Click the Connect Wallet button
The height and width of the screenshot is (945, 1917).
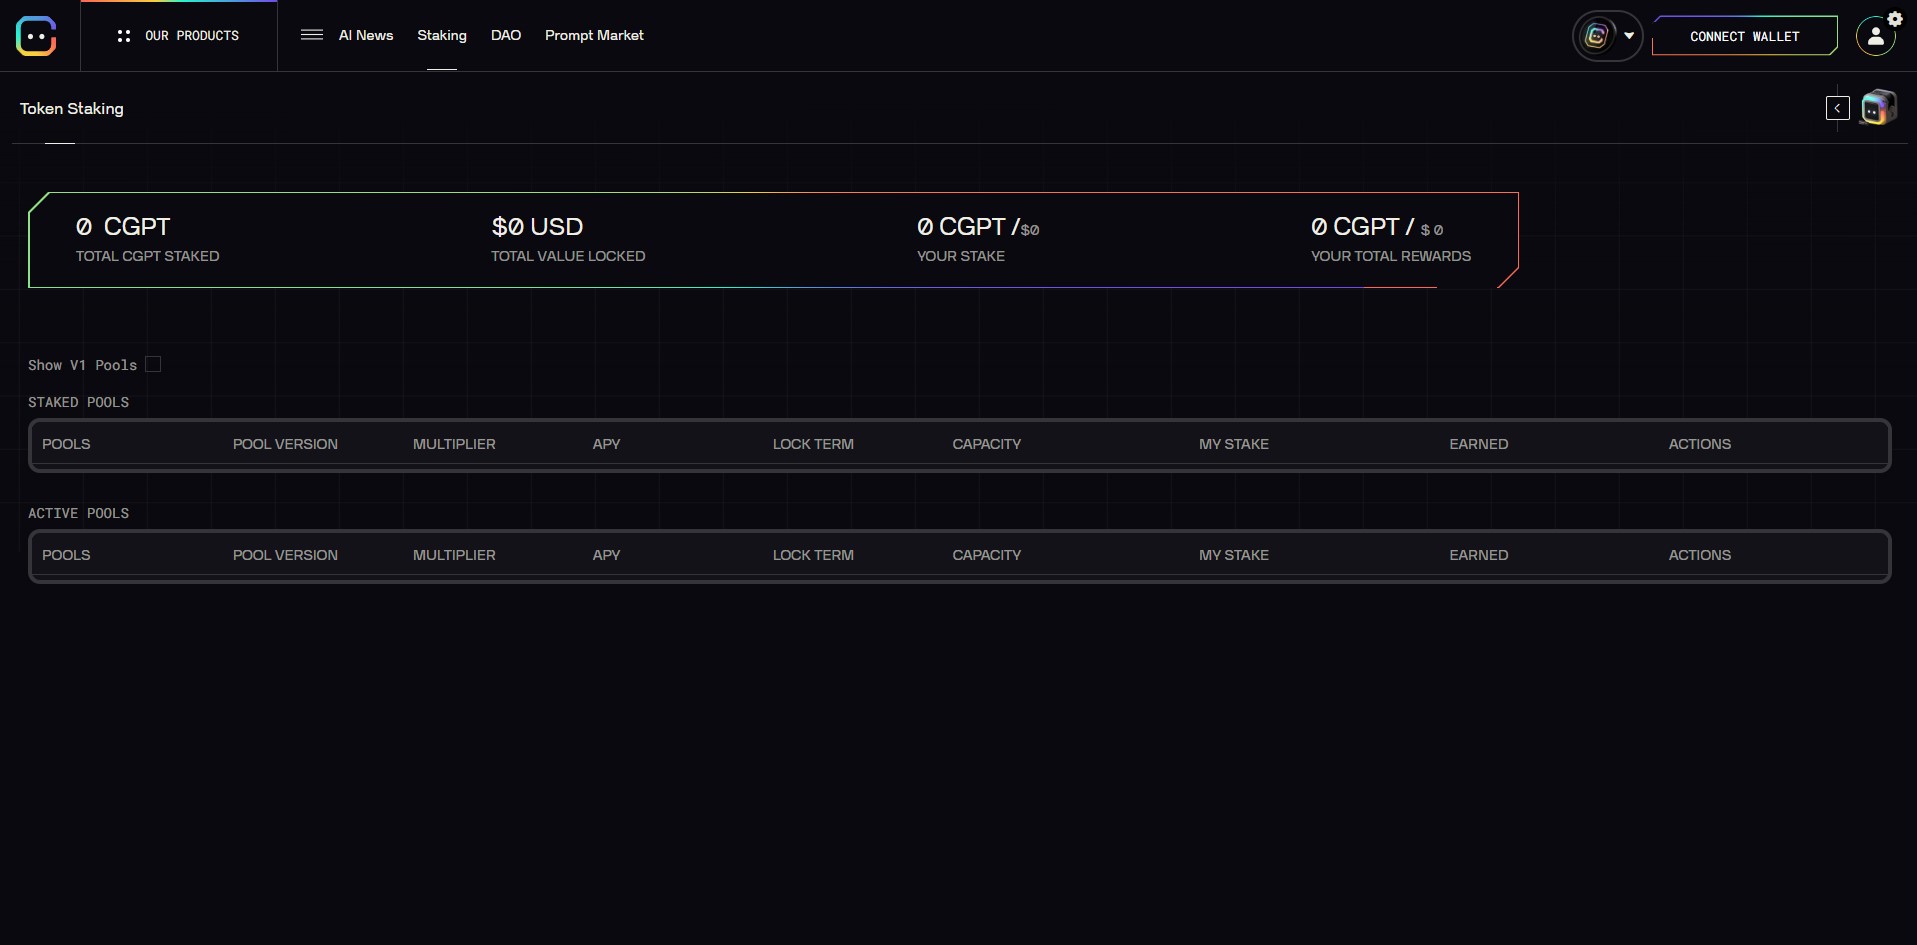click(x=1744, y=36)
